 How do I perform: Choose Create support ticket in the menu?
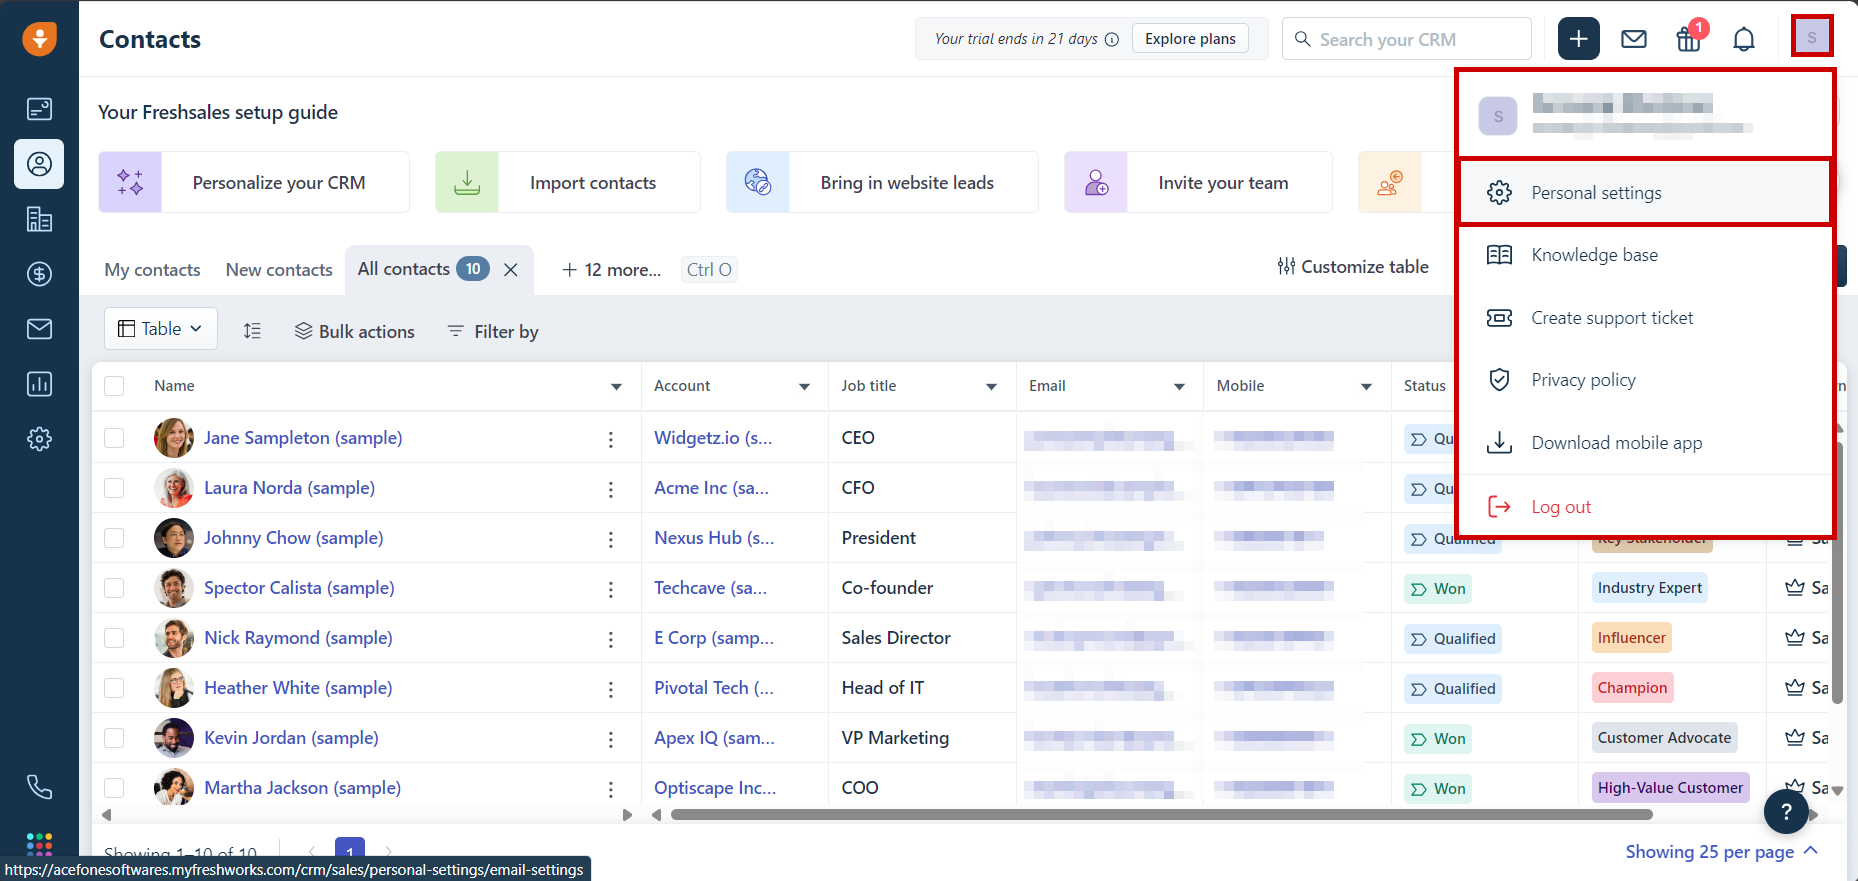(1645, 318)
